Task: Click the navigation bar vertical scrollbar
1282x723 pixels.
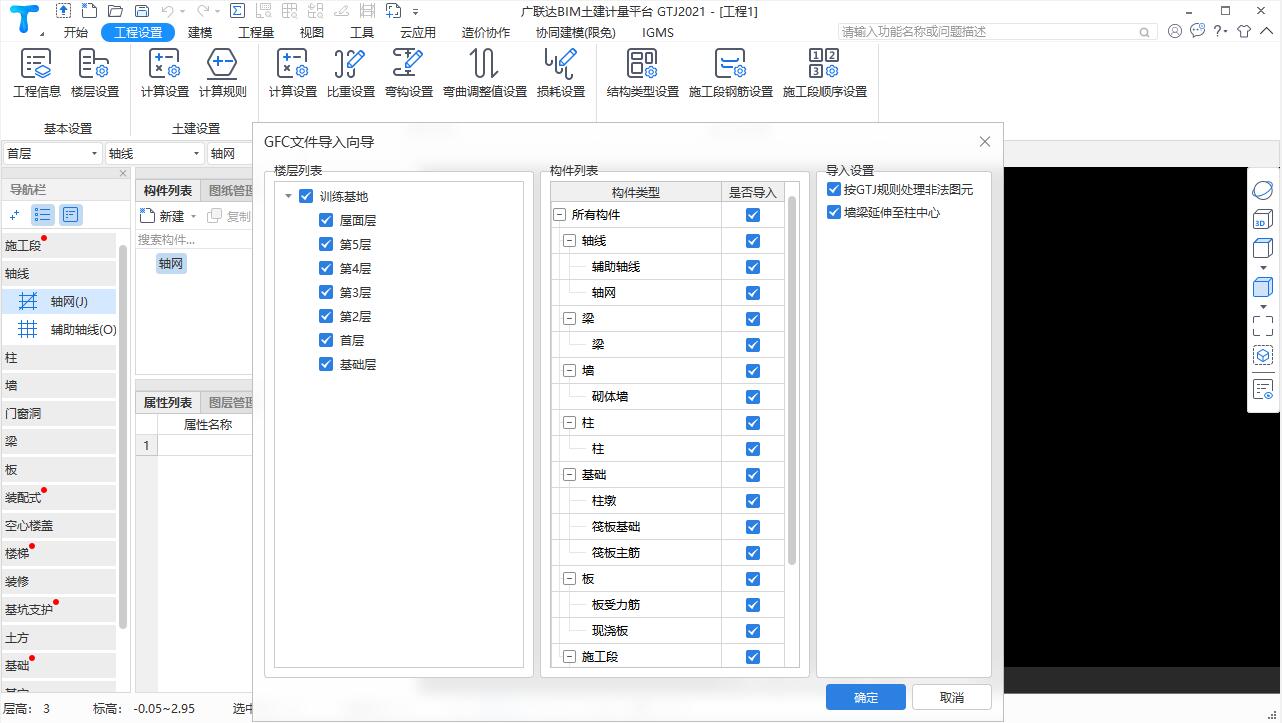Action: click(x=123, y=435)
